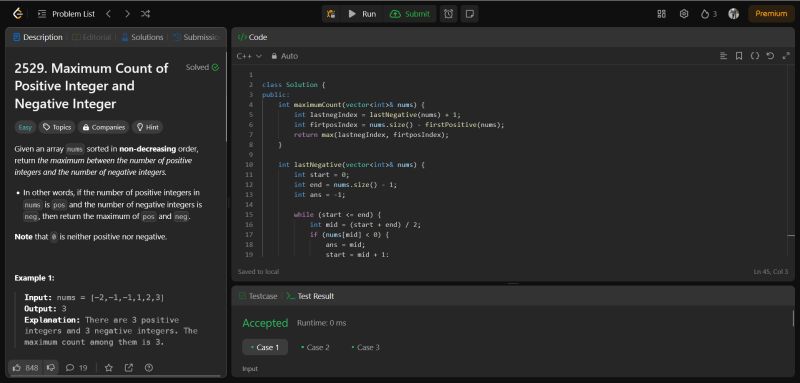
Task: Open the help question mark icon
Action: [148, 368]
